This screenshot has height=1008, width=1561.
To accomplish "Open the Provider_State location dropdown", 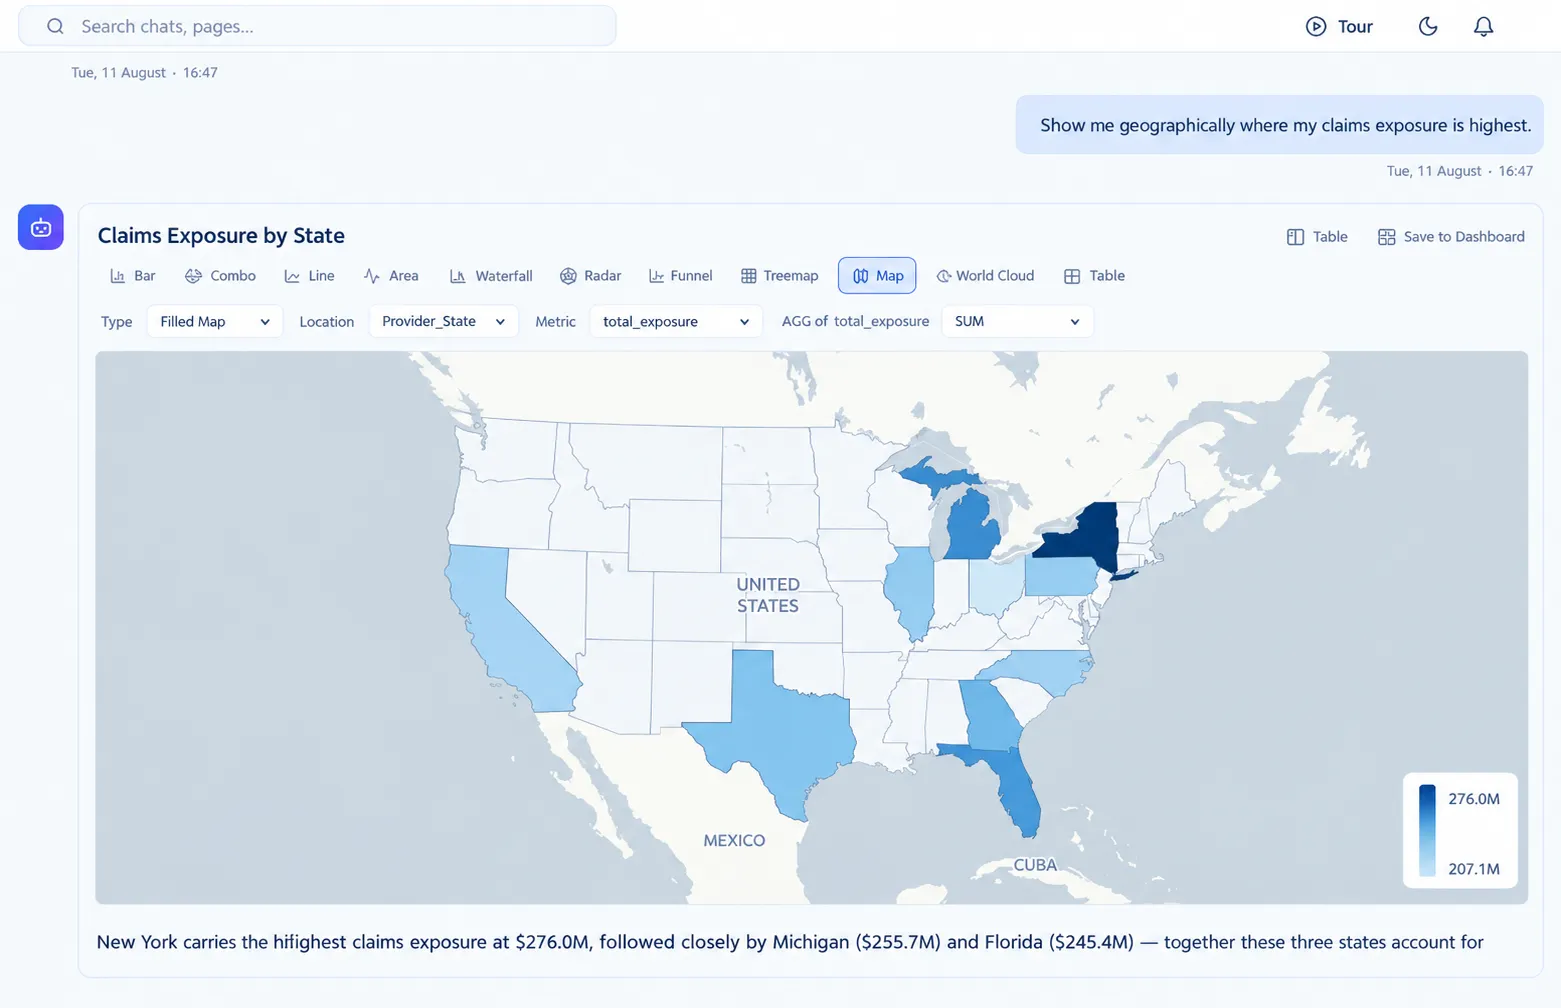I will coord(444,321).
